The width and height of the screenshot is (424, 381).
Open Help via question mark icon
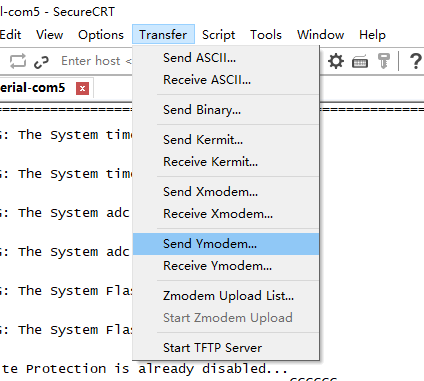tap(415, 61)
